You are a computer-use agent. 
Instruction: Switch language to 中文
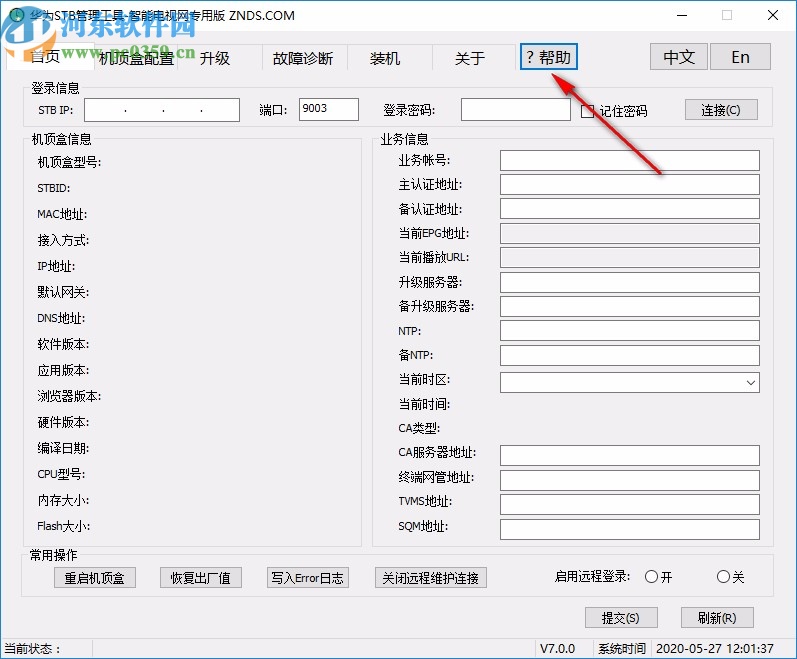pyautogui.click(x=679, y=57)
